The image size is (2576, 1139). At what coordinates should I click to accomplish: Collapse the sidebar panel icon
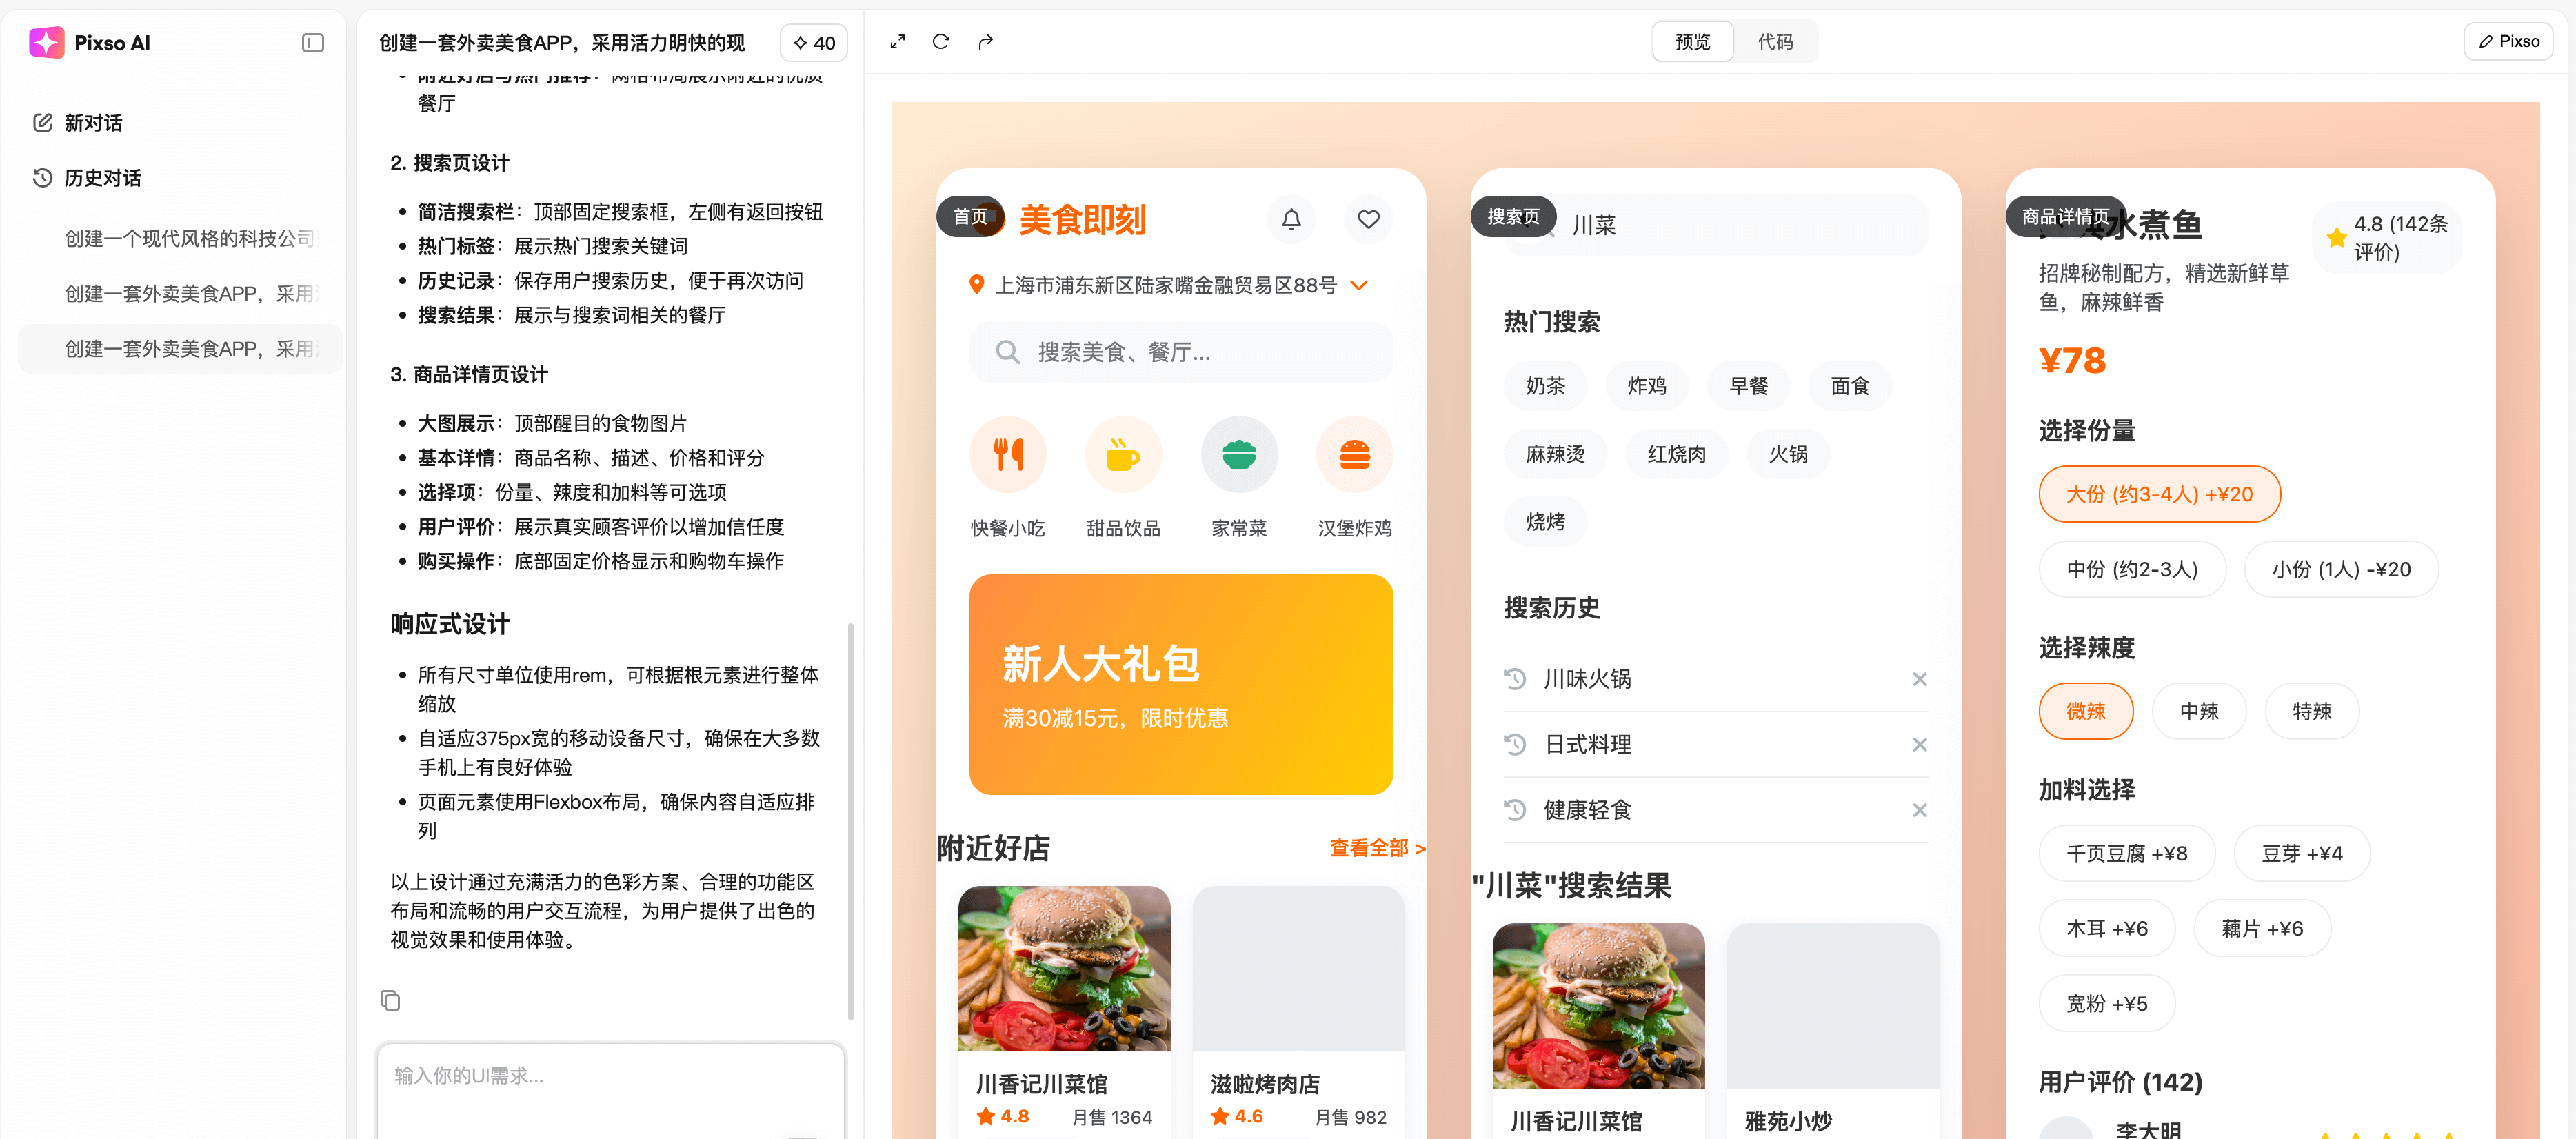[312, 42]
